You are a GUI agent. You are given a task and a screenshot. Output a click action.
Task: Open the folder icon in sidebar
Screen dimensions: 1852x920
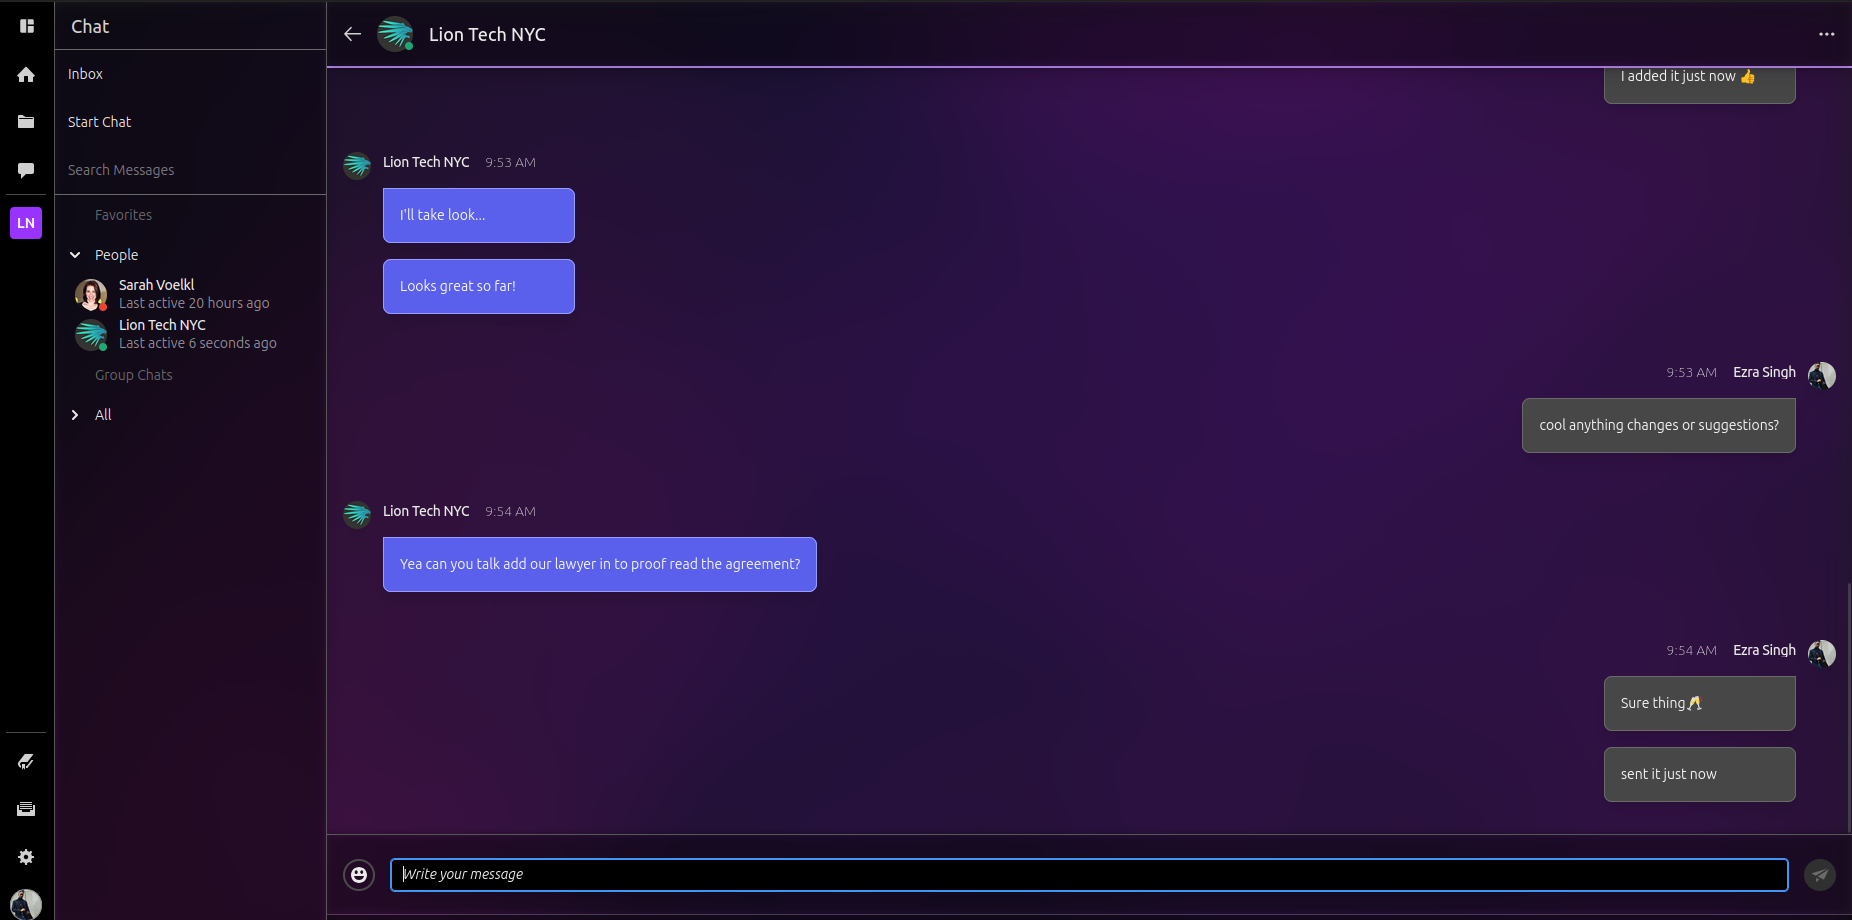[26, 122]
